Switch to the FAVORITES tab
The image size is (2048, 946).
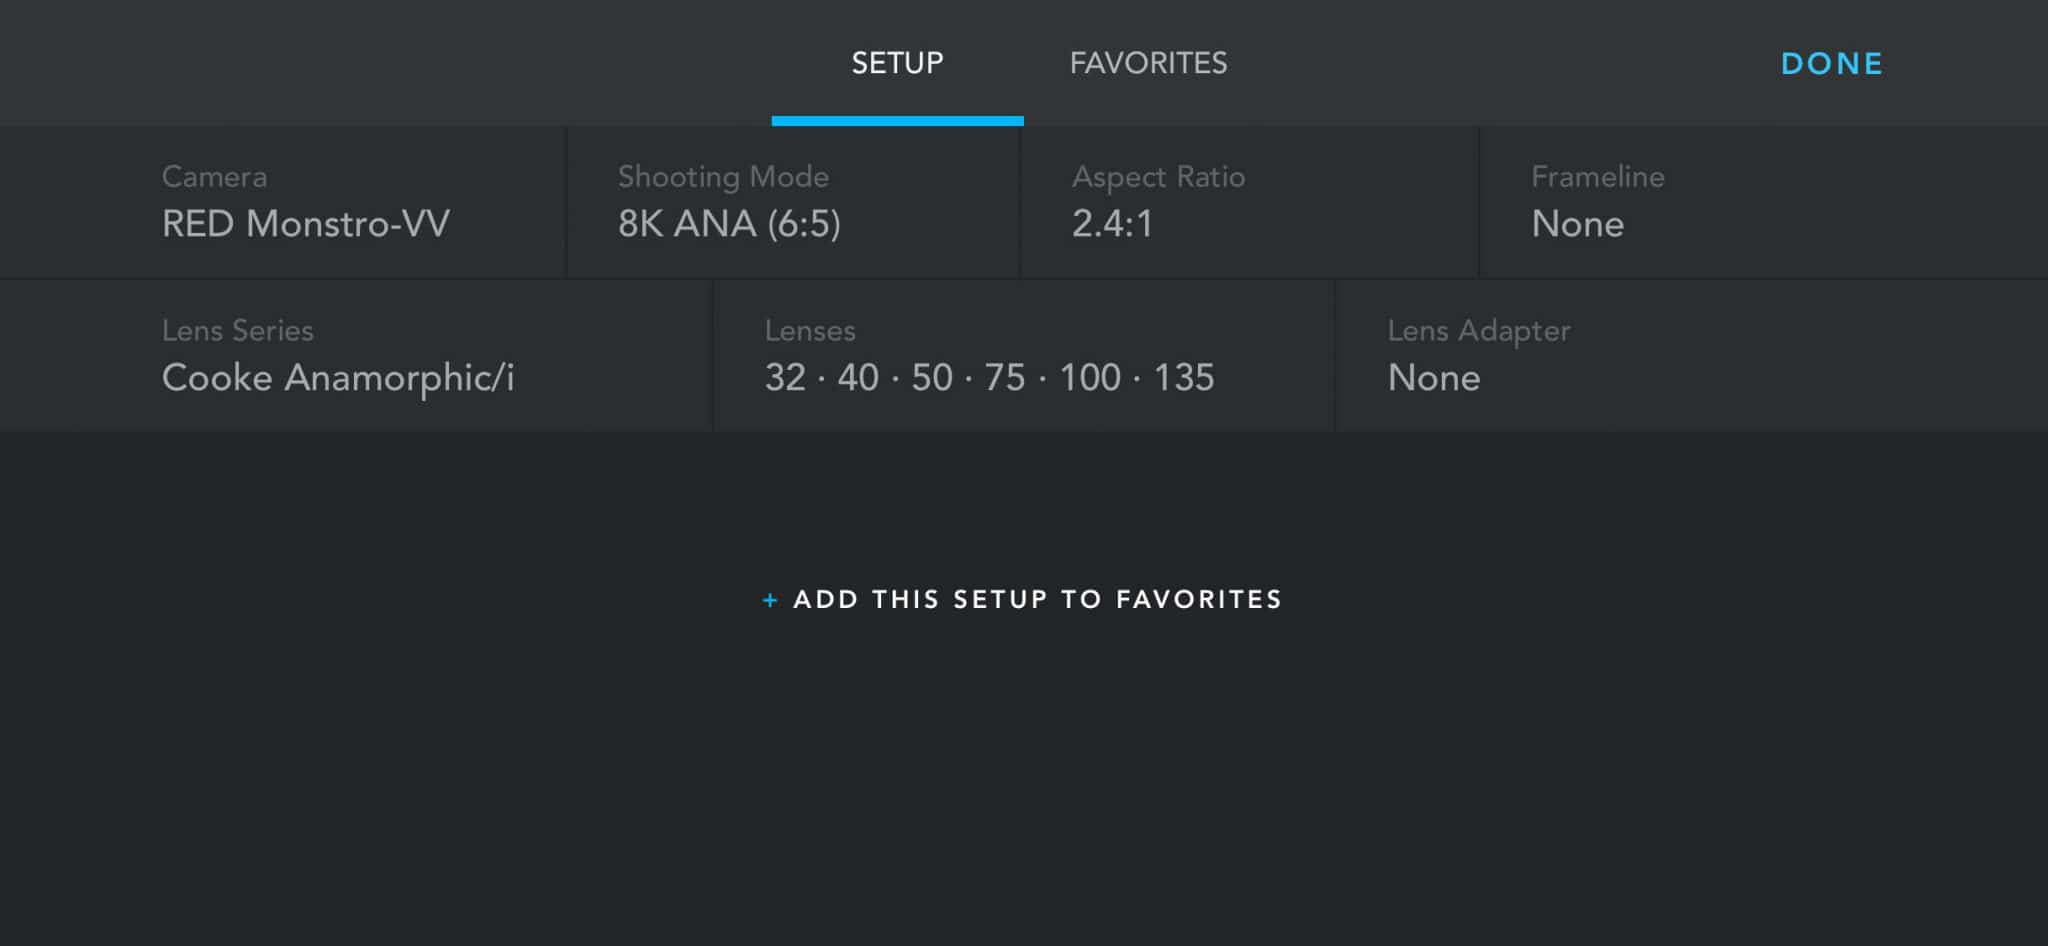pos(1148,63)
